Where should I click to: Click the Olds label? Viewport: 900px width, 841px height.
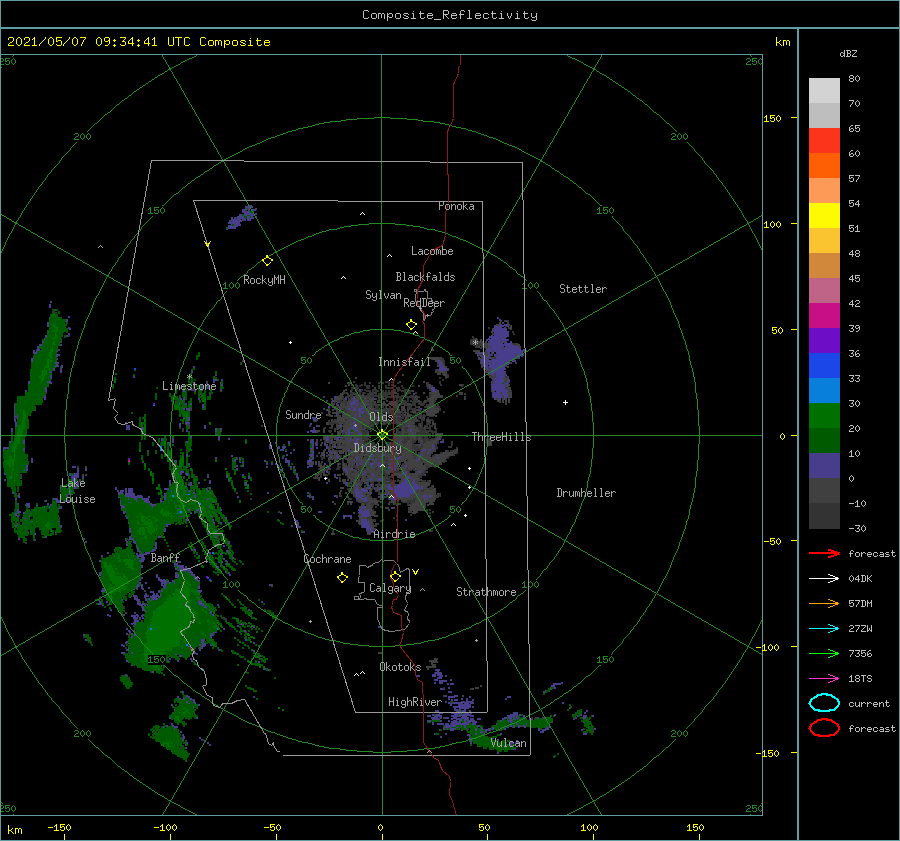click(x=381, y=417)
